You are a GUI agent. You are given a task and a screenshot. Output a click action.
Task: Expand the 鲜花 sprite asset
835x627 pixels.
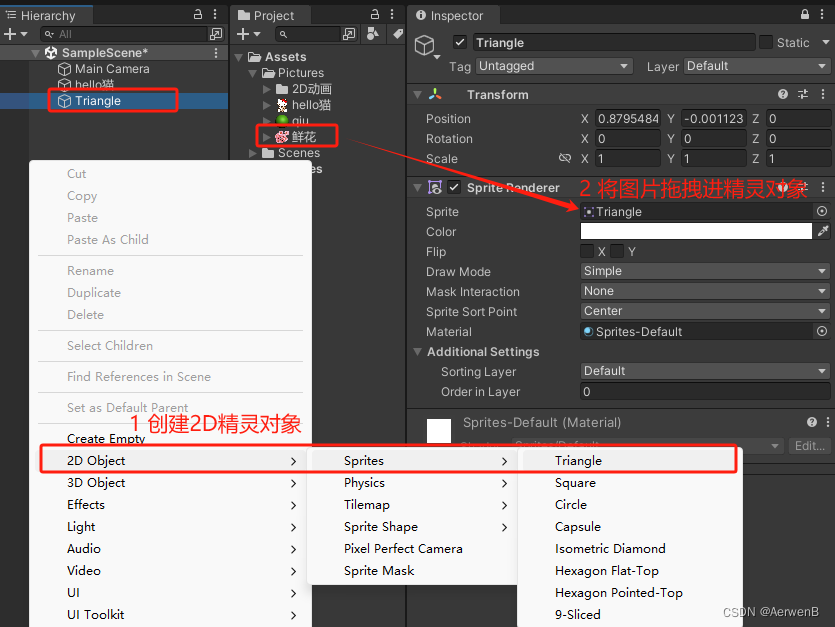coord(266,137)
